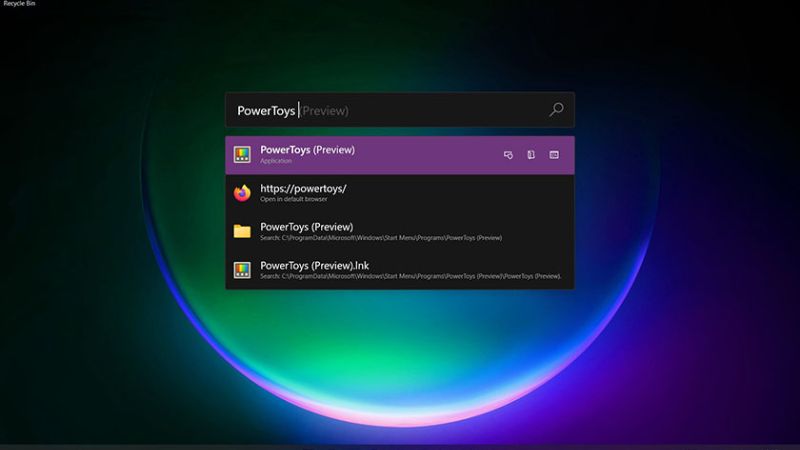
Task: Select the PowerToys (Preview).lnk result
Action: pos(399,270)
